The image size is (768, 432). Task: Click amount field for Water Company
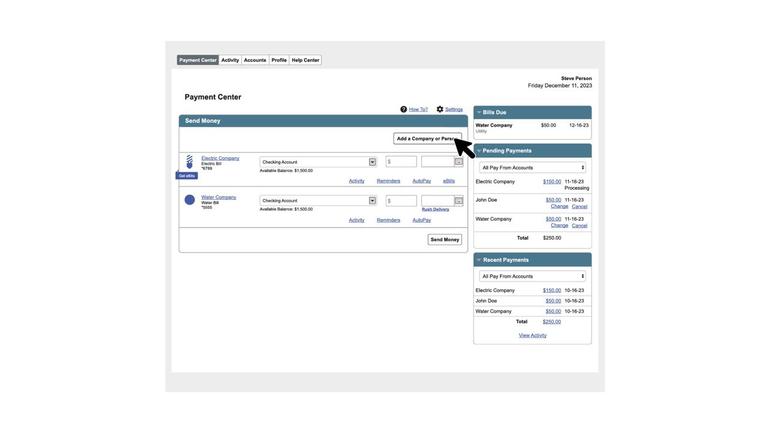coord(401,200)
